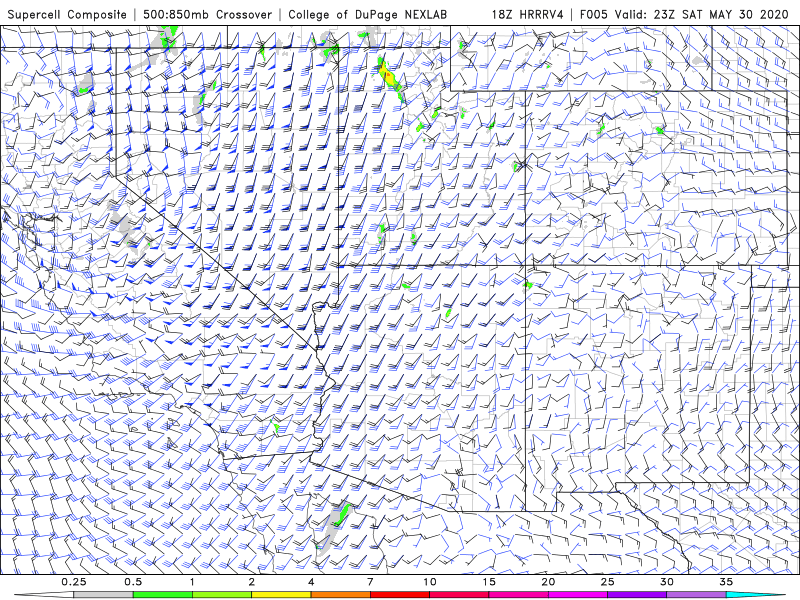Select the purple 25–30 legend swatch
The image size is (800, 600).
637,595
